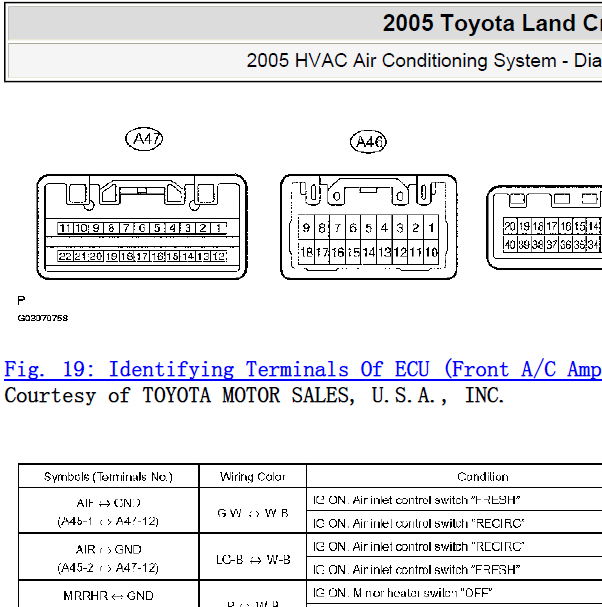This screenshot has width=602, height=607.
Task: Click the A47 connector label oval
Action: (144, 139)
